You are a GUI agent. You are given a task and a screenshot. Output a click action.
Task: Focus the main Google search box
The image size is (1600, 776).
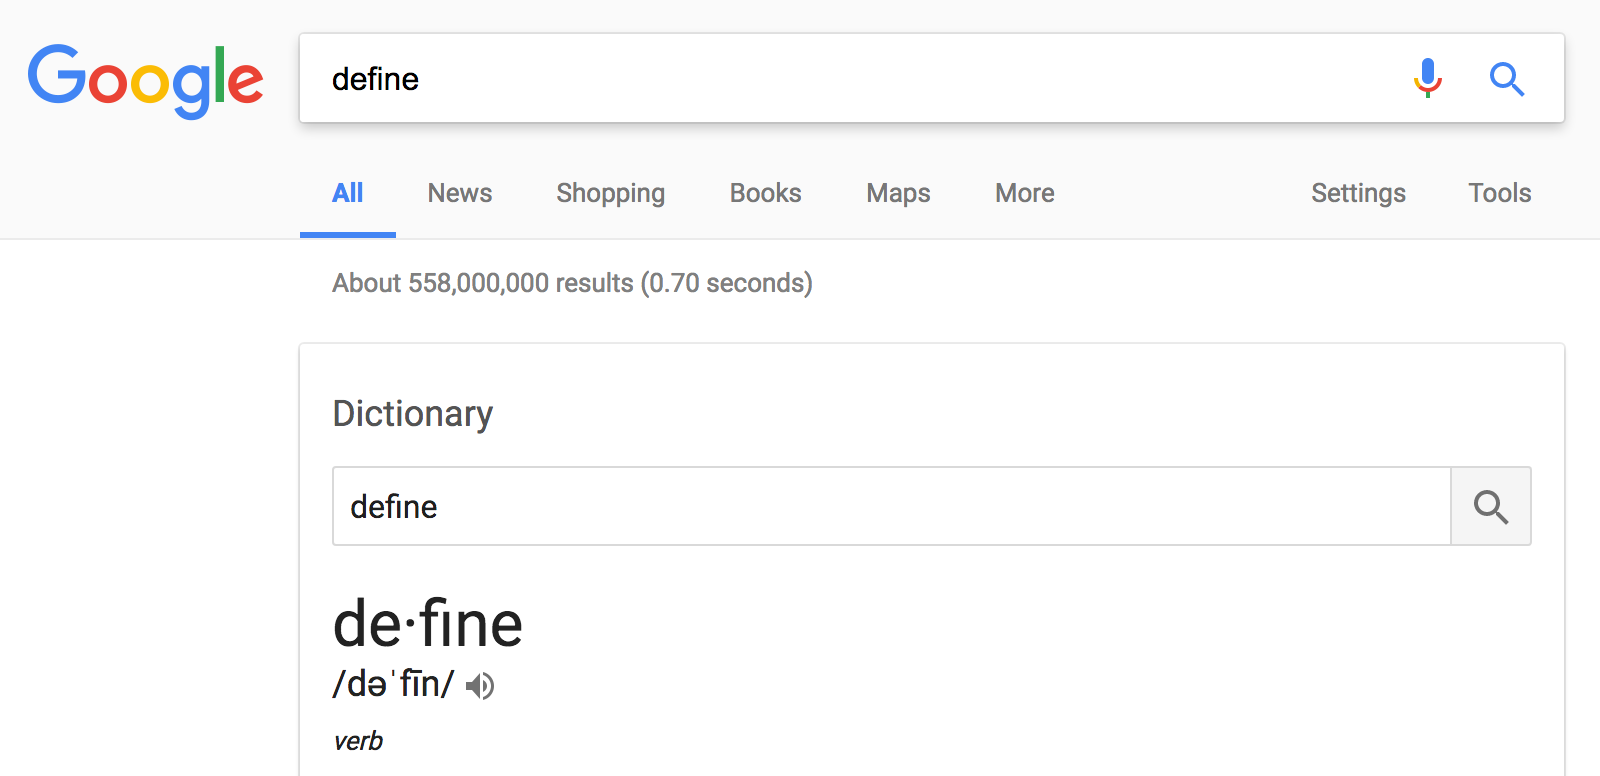pos(850,79)
